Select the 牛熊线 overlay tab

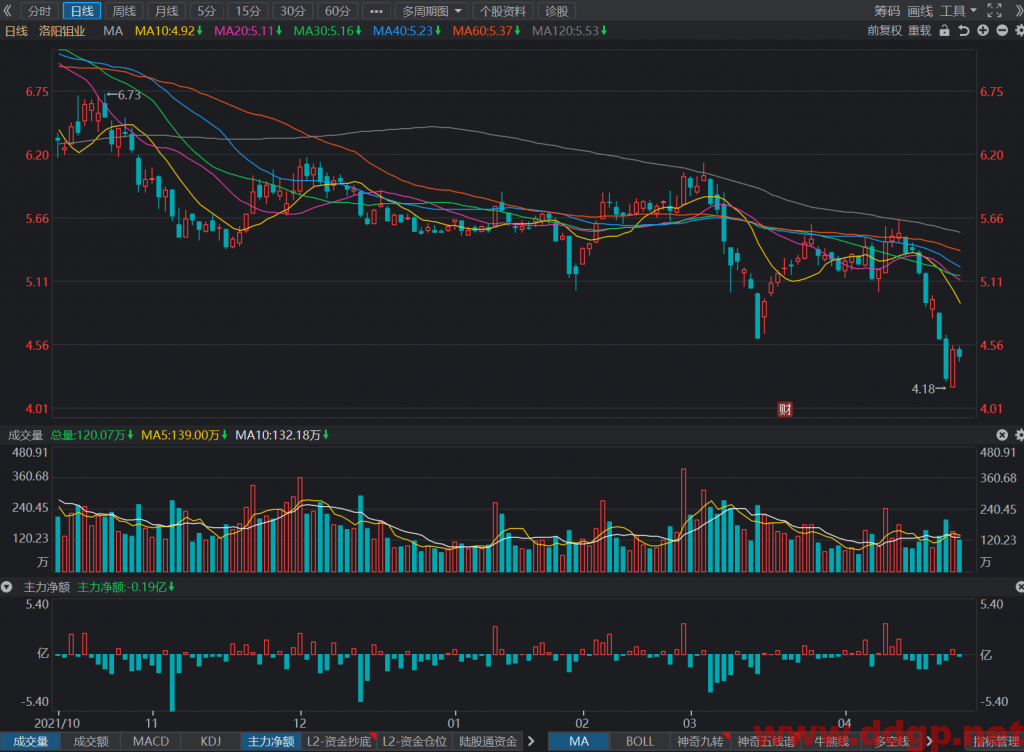831,742
